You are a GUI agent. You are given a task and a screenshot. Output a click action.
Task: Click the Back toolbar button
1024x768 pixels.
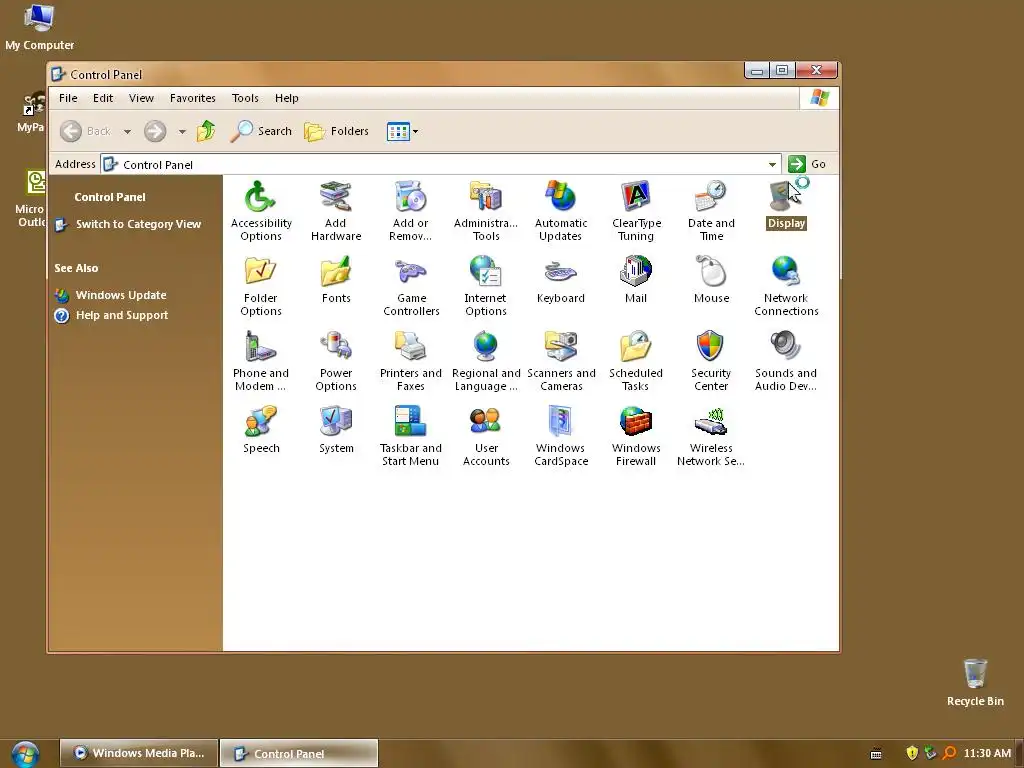pyautogui.click(x=86, y=131)
